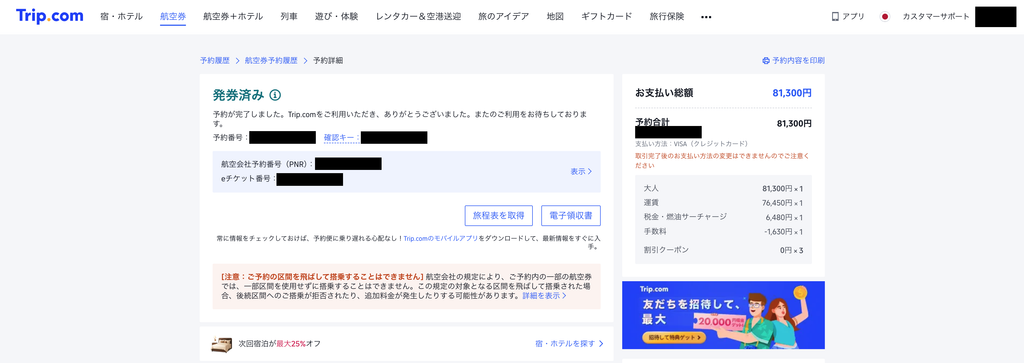The width and height of the screenshot is (1024, 363).
Task: Expand PNR details with 表示
Action: coord(581,172)
